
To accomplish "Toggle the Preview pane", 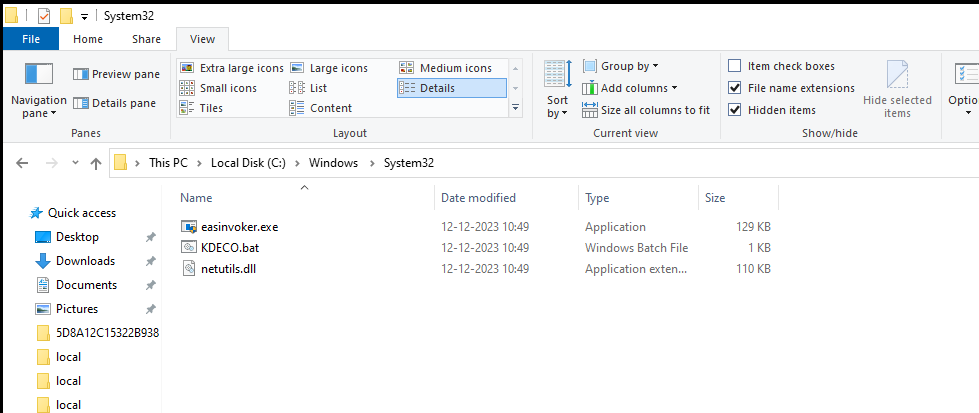I will (116, 74).
